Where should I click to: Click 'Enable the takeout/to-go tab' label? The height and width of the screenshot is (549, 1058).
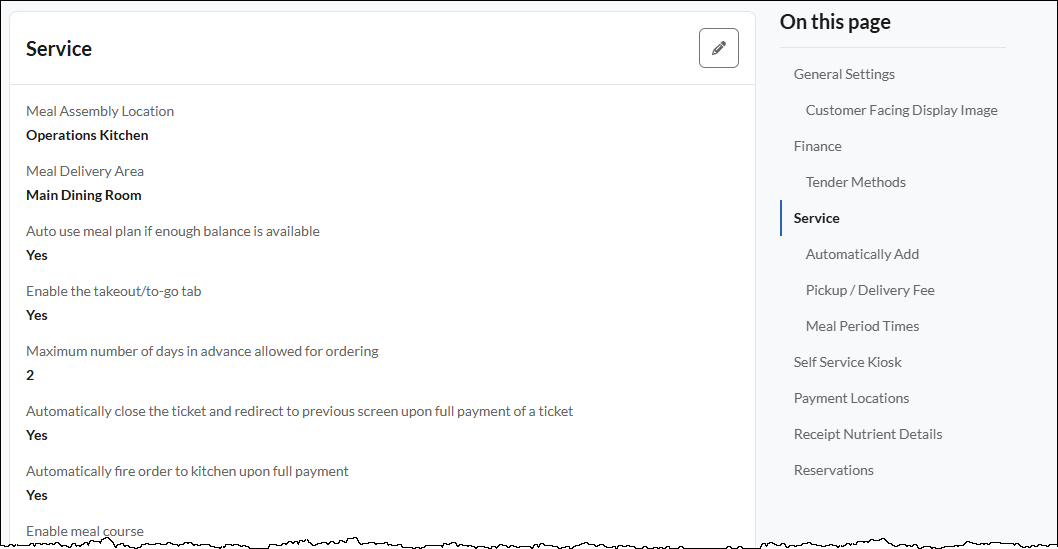click(113, 291)
